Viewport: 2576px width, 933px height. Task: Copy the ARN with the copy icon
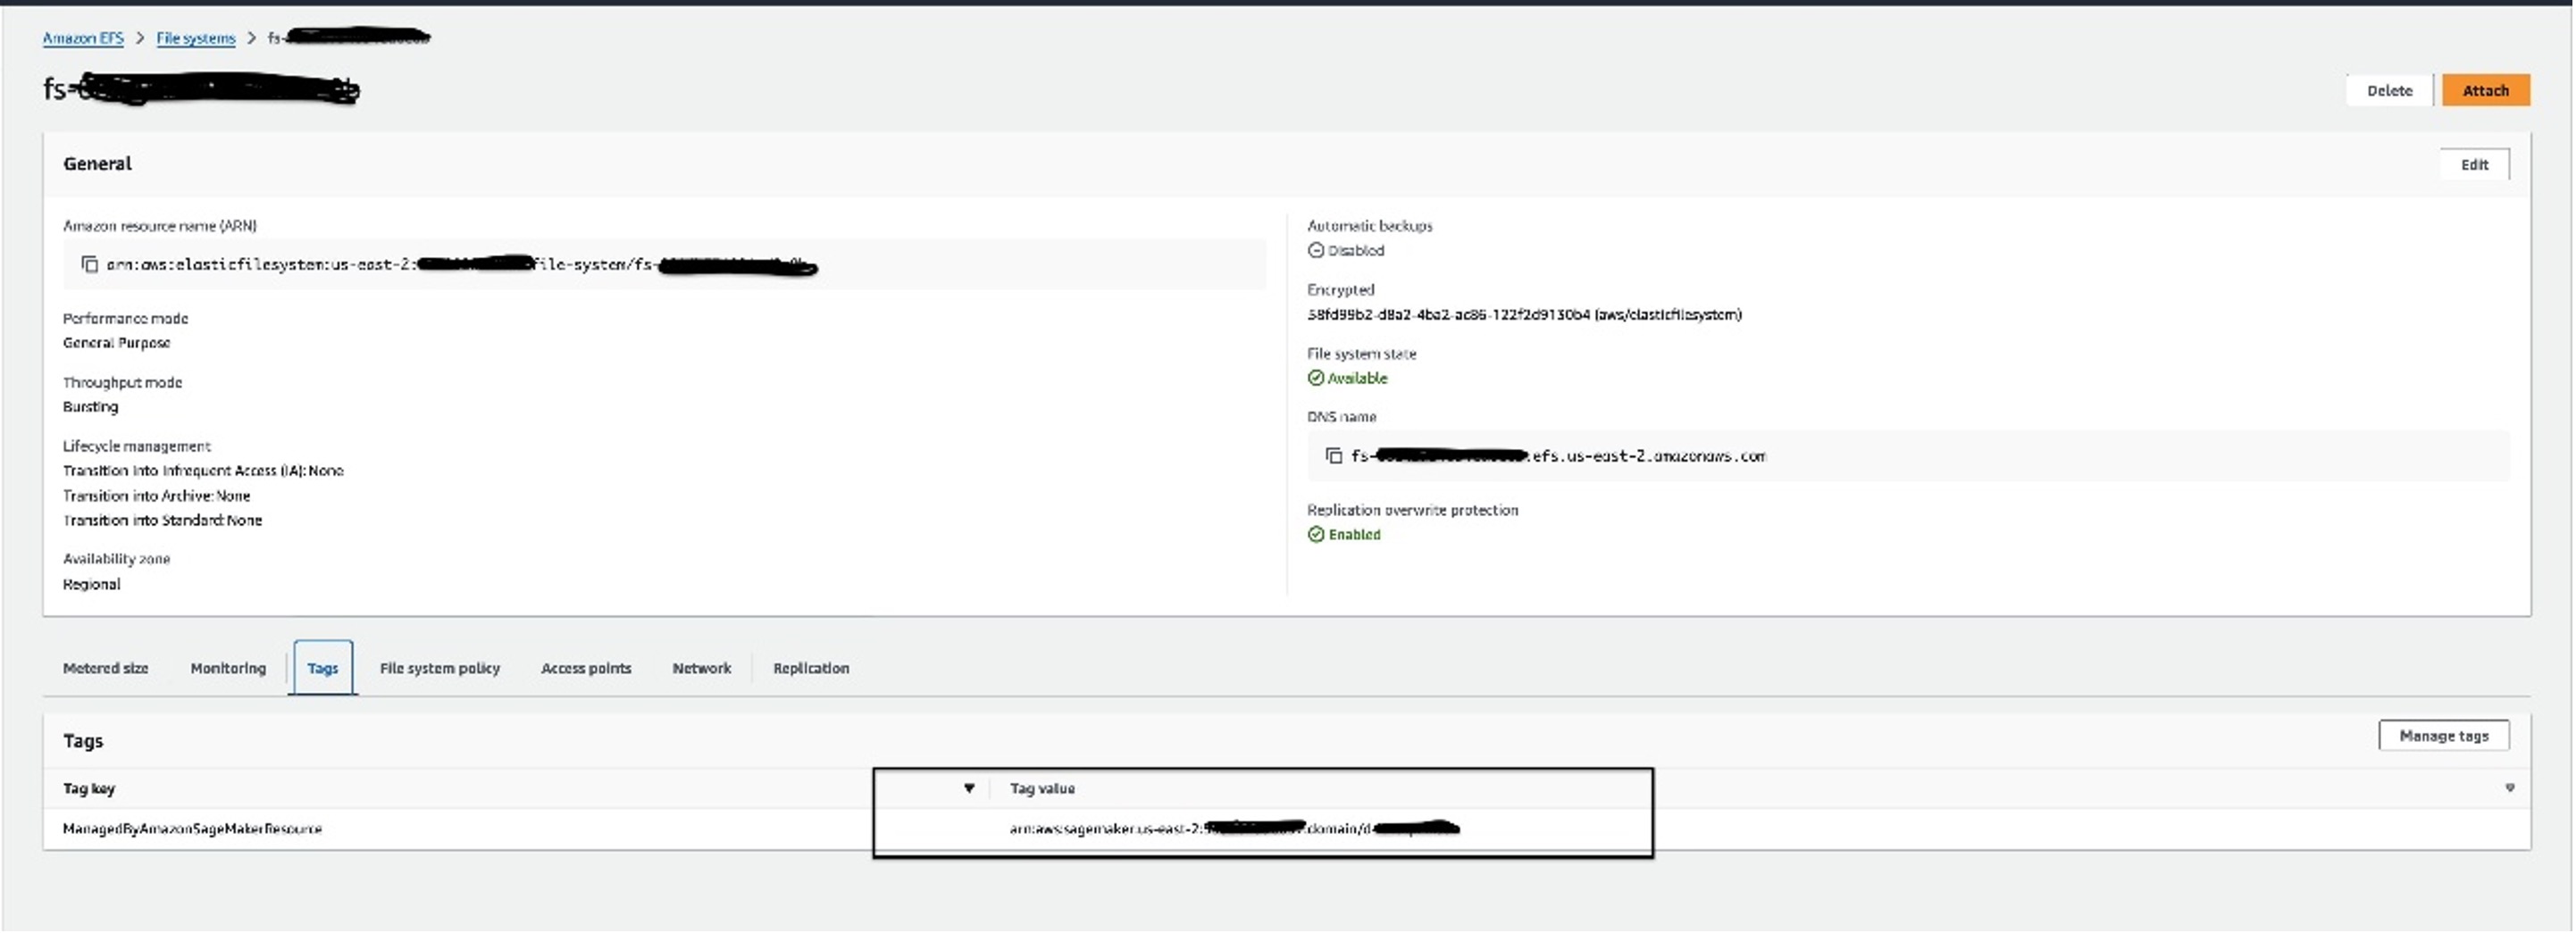coord(89,264)
